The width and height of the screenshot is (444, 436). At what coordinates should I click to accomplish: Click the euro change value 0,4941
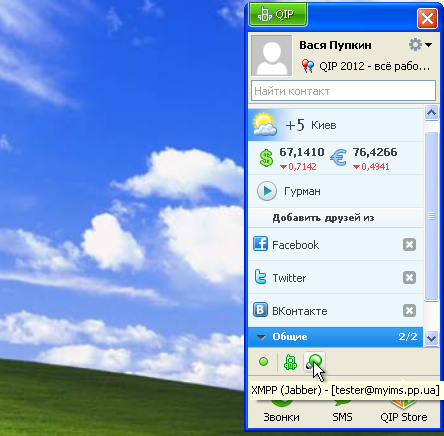click(375, 166)
